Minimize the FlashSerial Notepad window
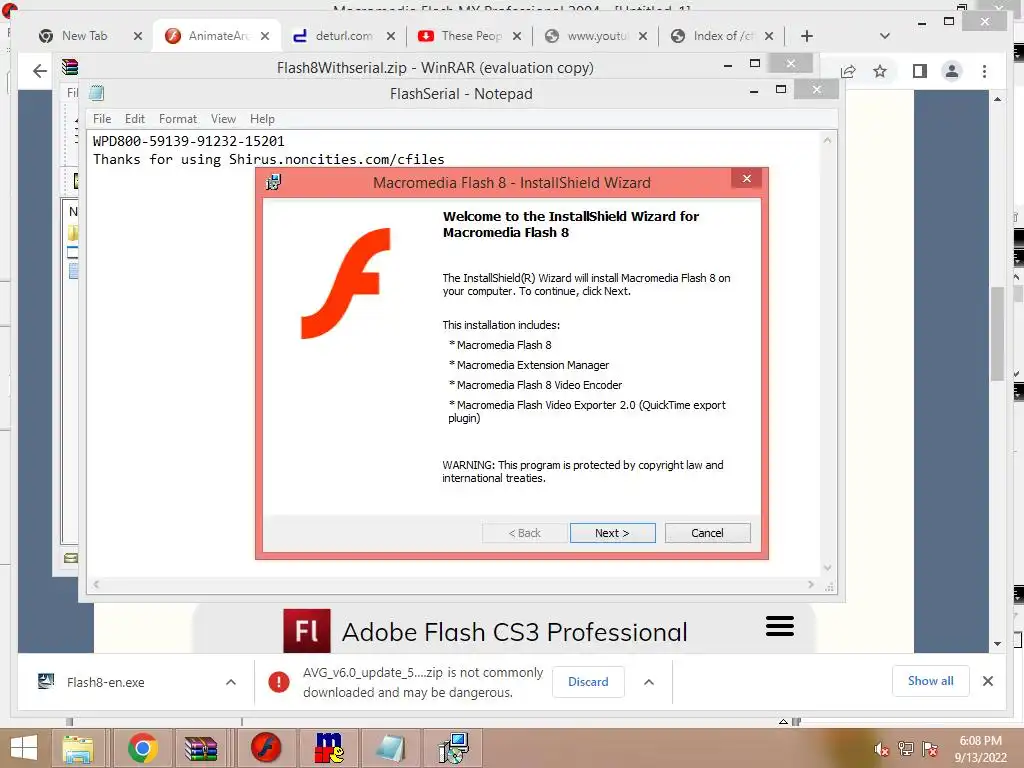Viewport: 1024px width, 768px height. [x=754, y=91]
